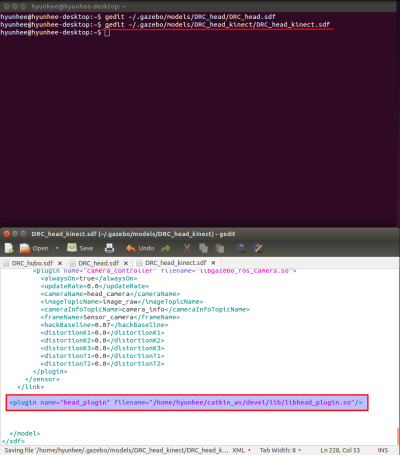400x455 pixels.
Task: Close the DRC_hubo.sdf tab
Action: 60,263
